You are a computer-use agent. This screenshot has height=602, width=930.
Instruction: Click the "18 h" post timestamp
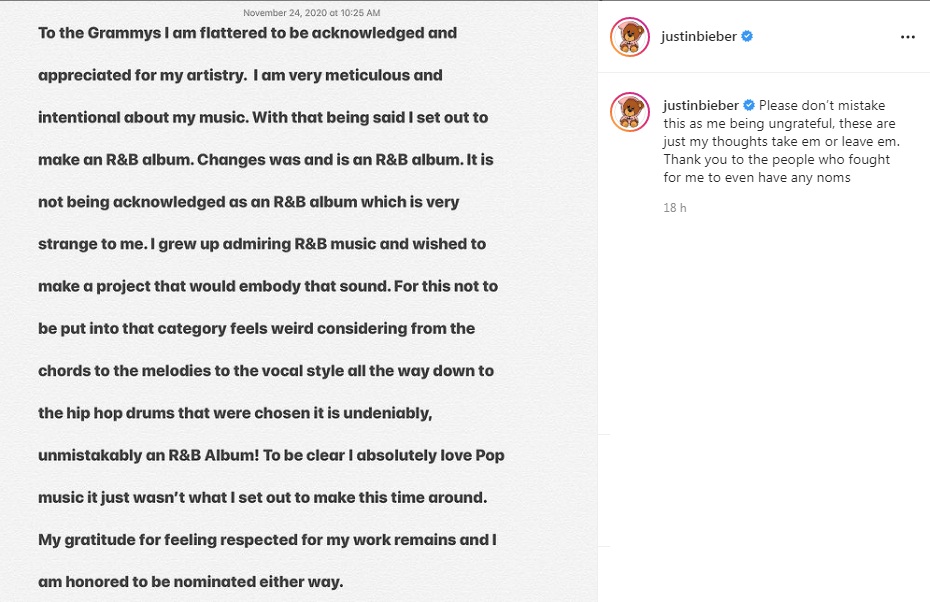[x=674, y=208]
